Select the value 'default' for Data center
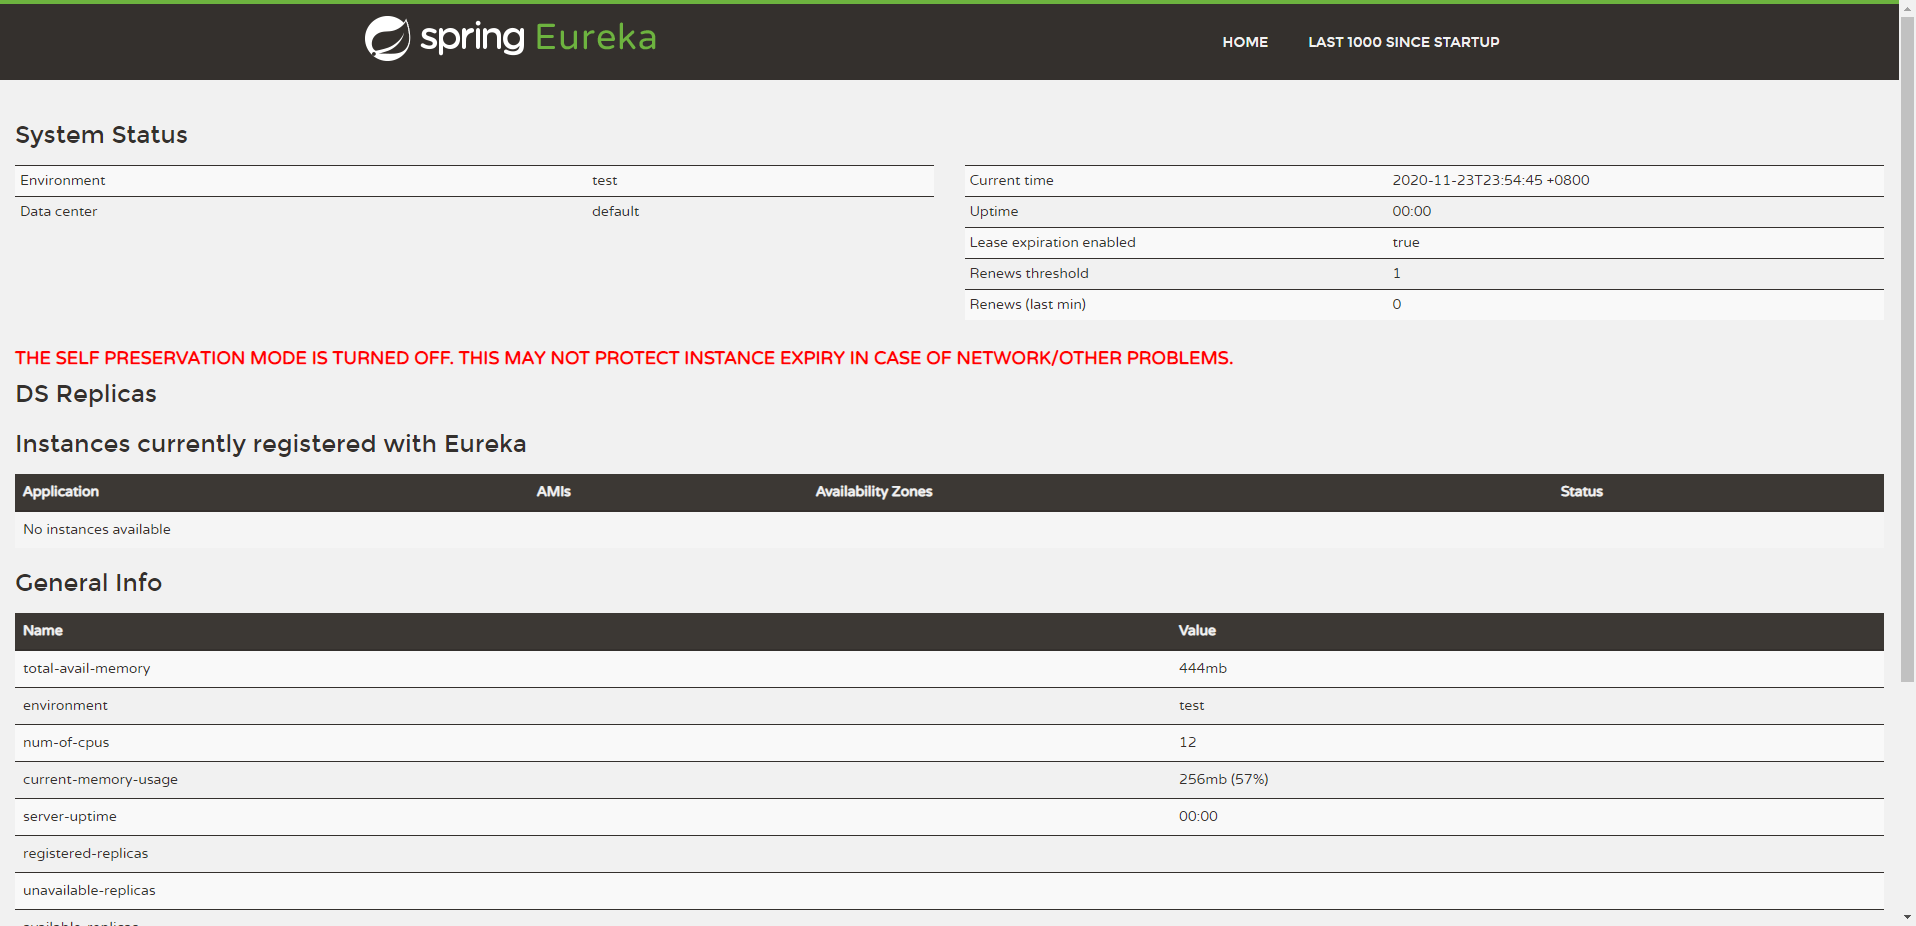 615,211
